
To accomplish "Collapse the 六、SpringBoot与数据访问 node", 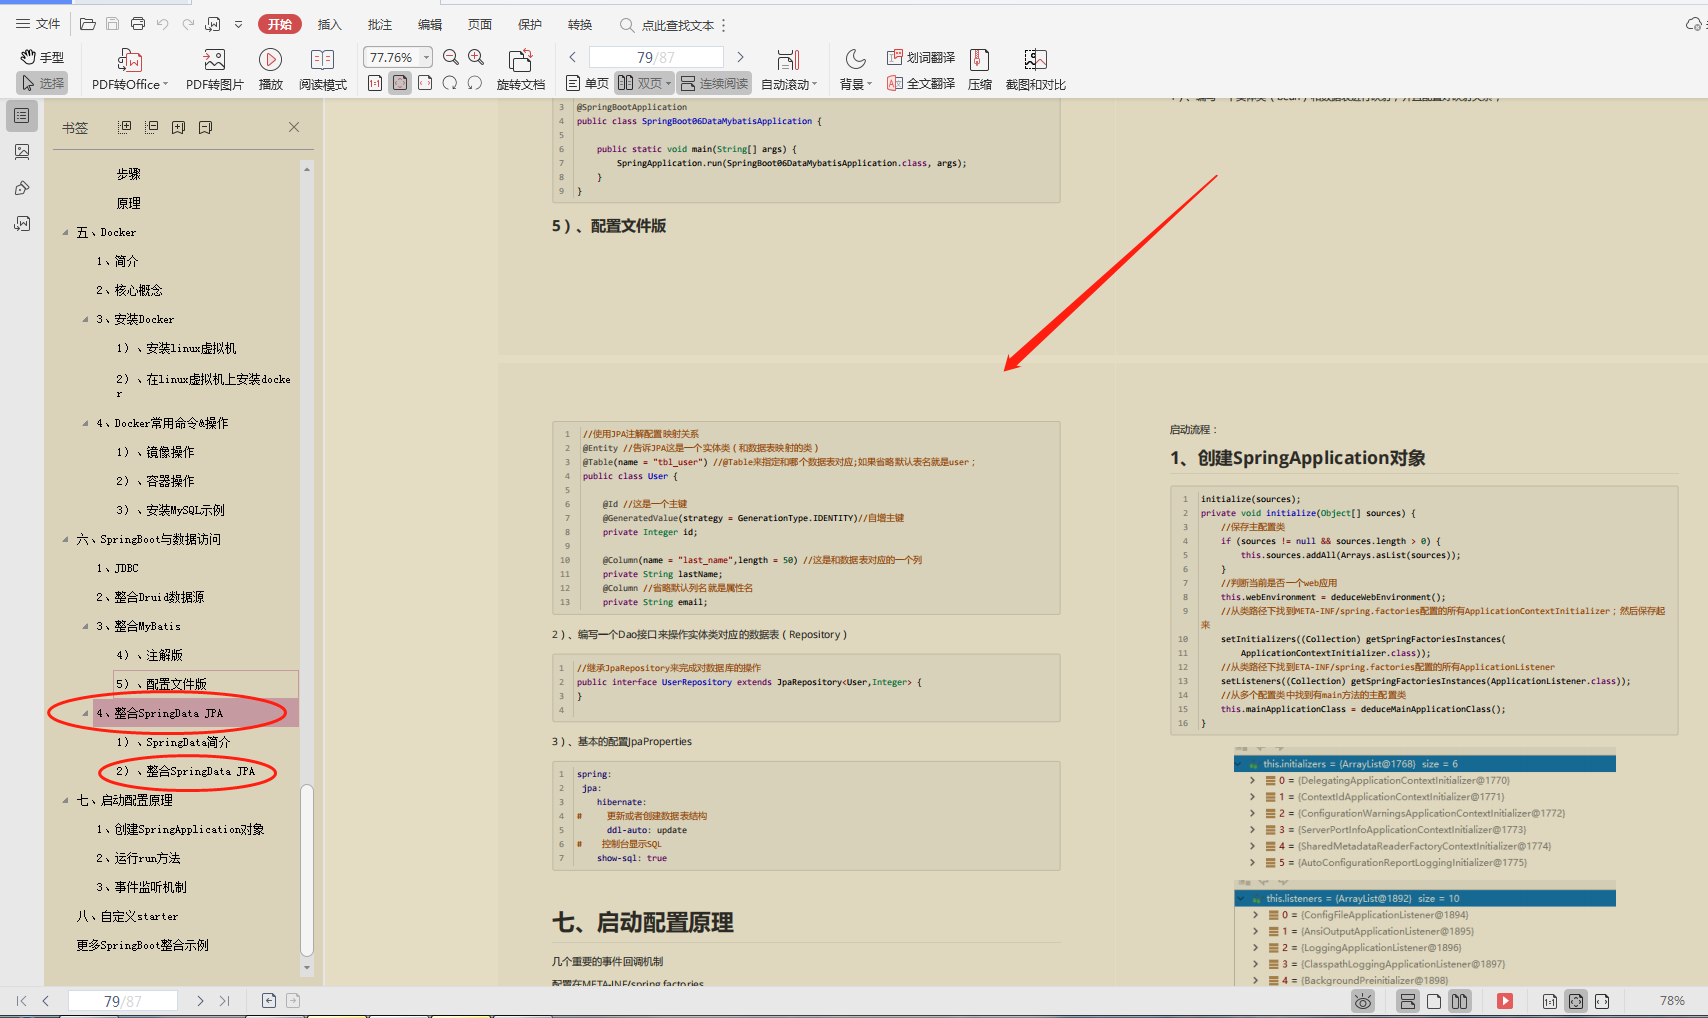I will point(66,539).
